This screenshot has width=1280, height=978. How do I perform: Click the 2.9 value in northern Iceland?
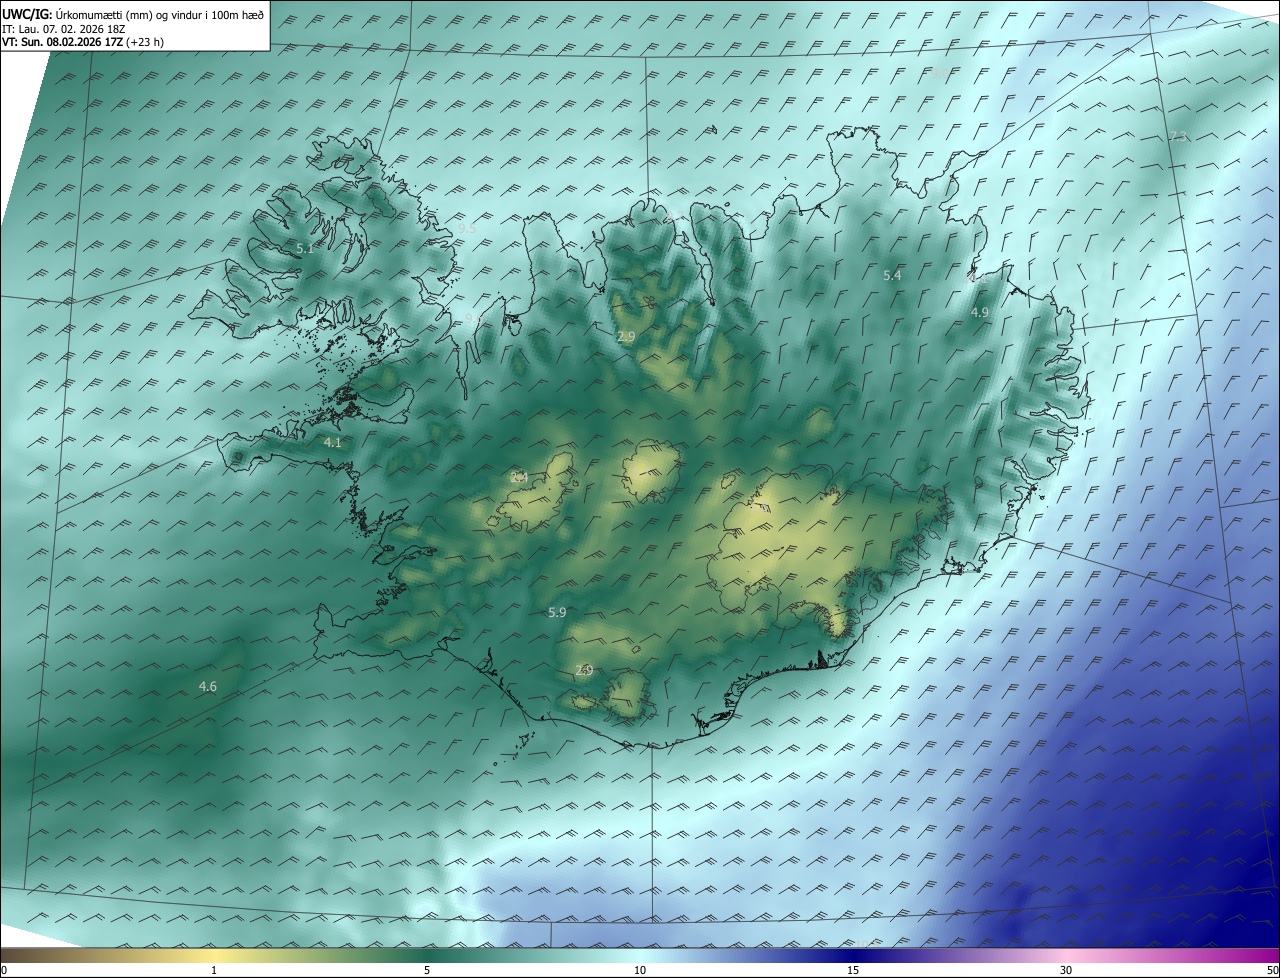click(626, 337)
